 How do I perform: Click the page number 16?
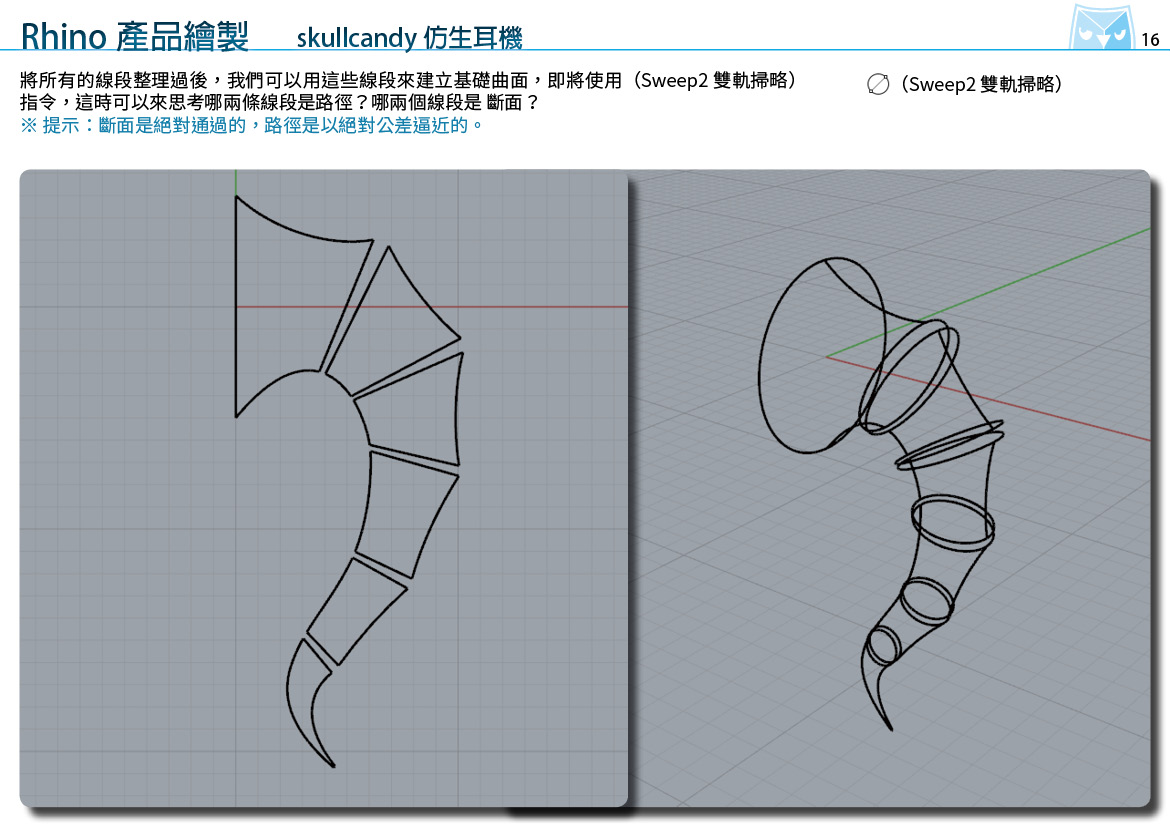1150,40
